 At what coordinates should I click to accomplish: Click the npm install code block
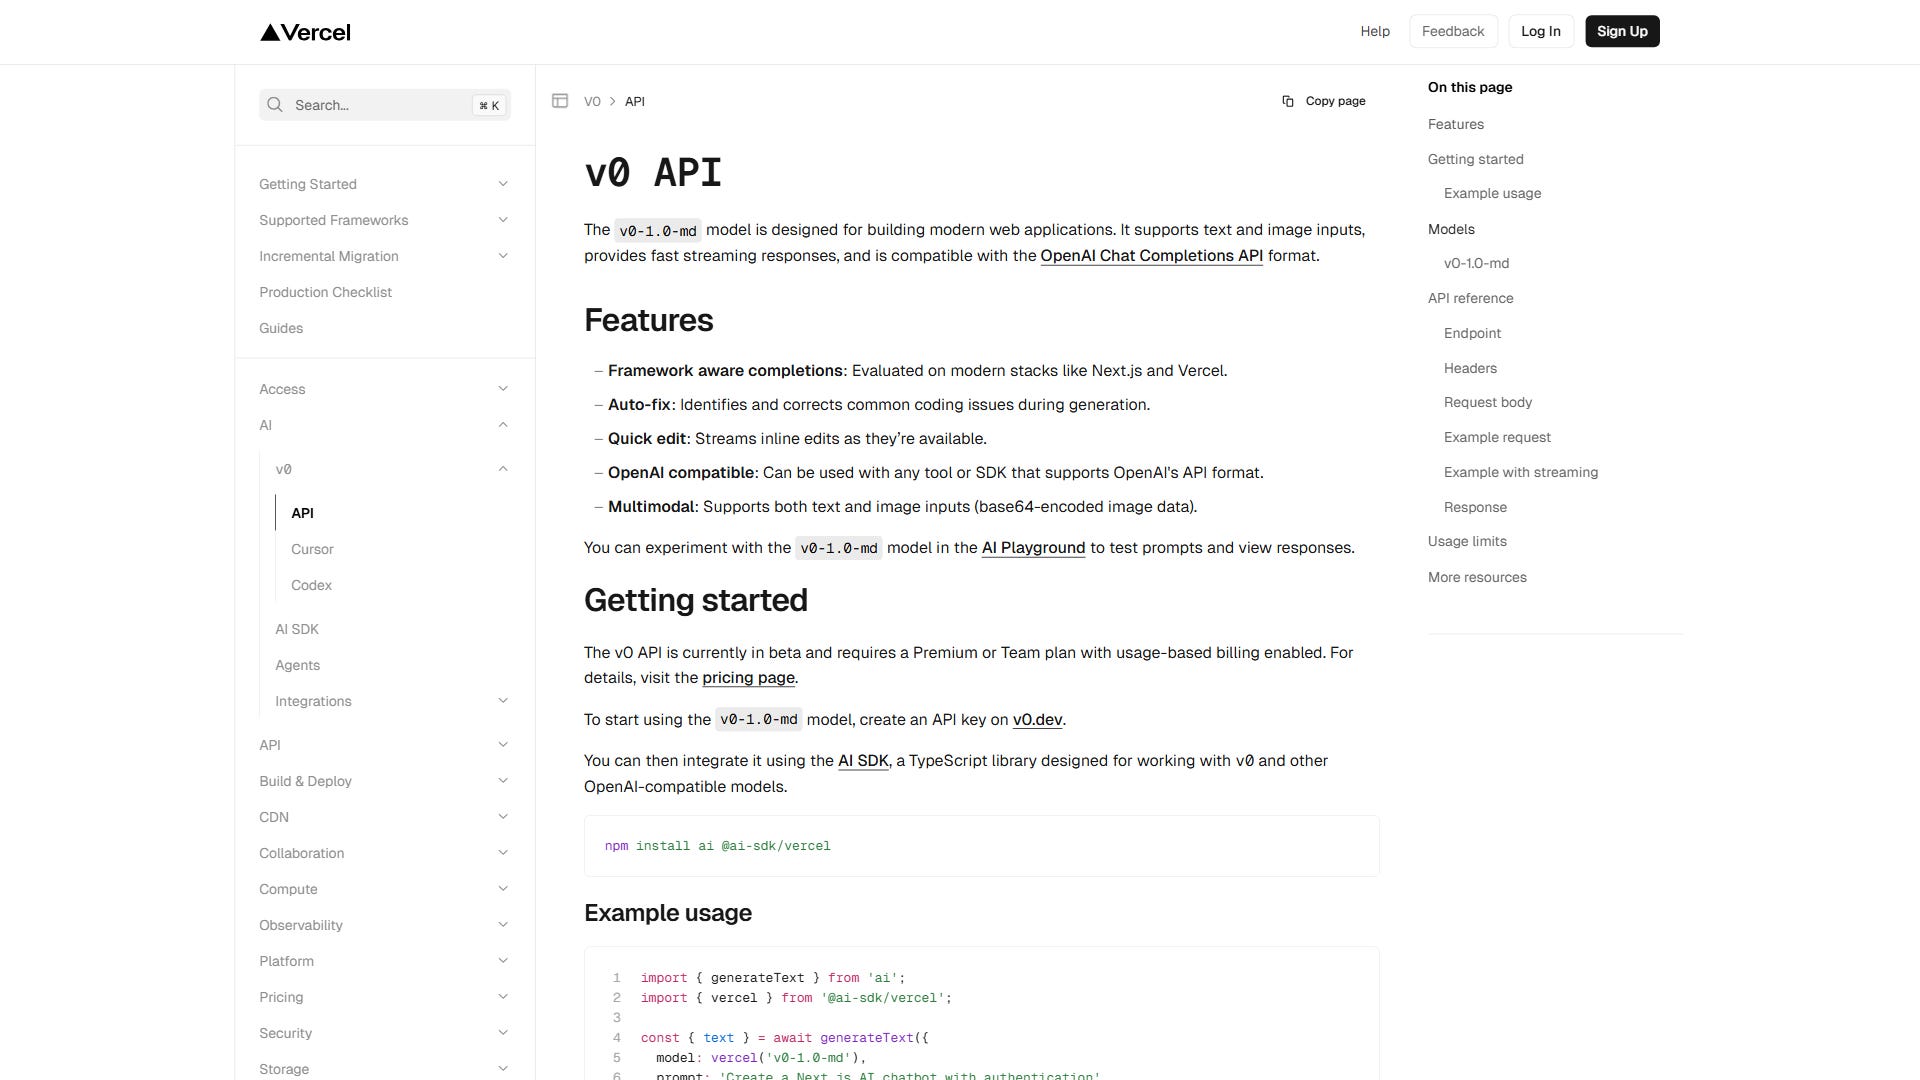981,846
